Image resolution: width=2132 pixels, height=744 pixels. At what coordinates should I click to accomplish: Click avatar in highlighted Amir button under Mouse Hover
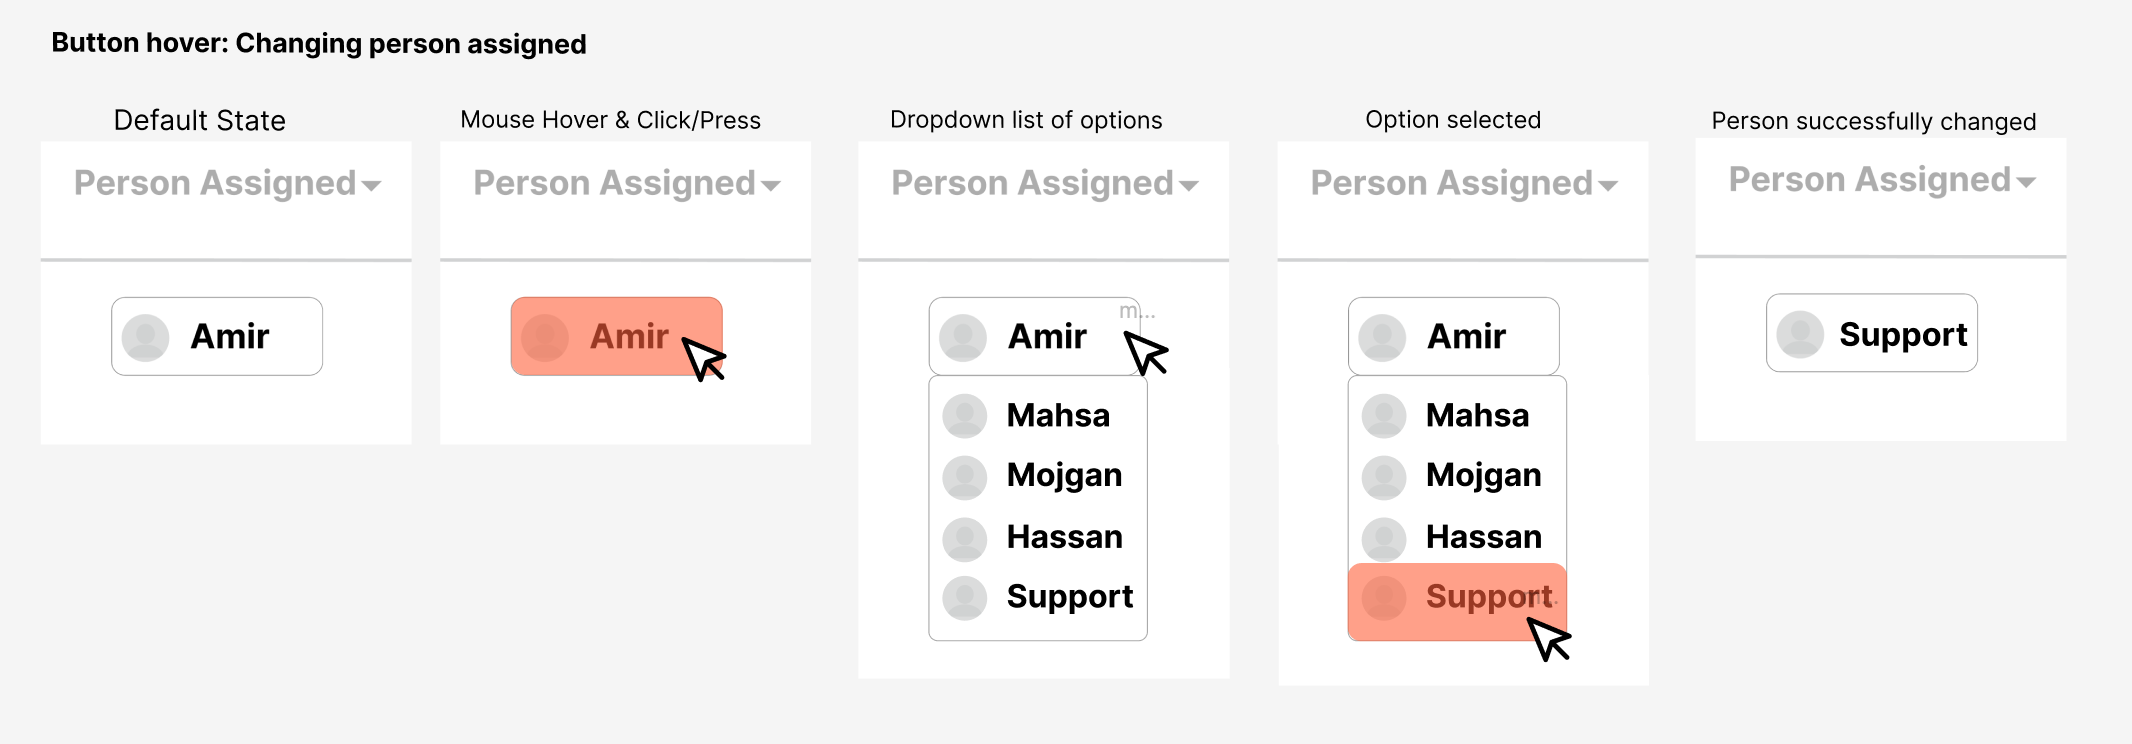tap(545, 338)
